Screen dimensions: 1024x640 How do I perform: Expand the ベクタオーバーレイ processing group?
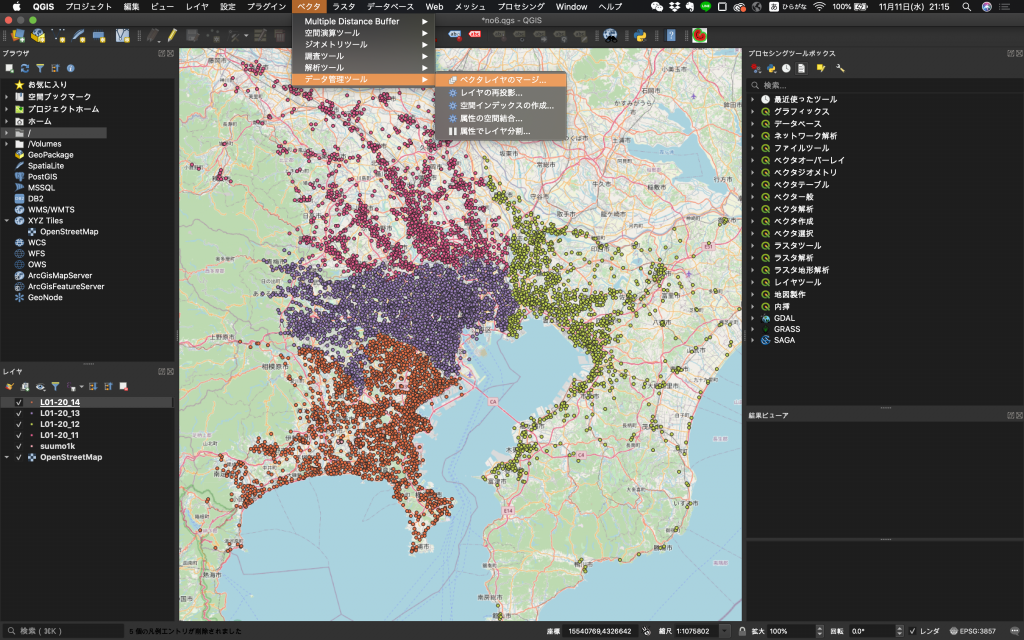pyautogui.click(x=753, y=160)
